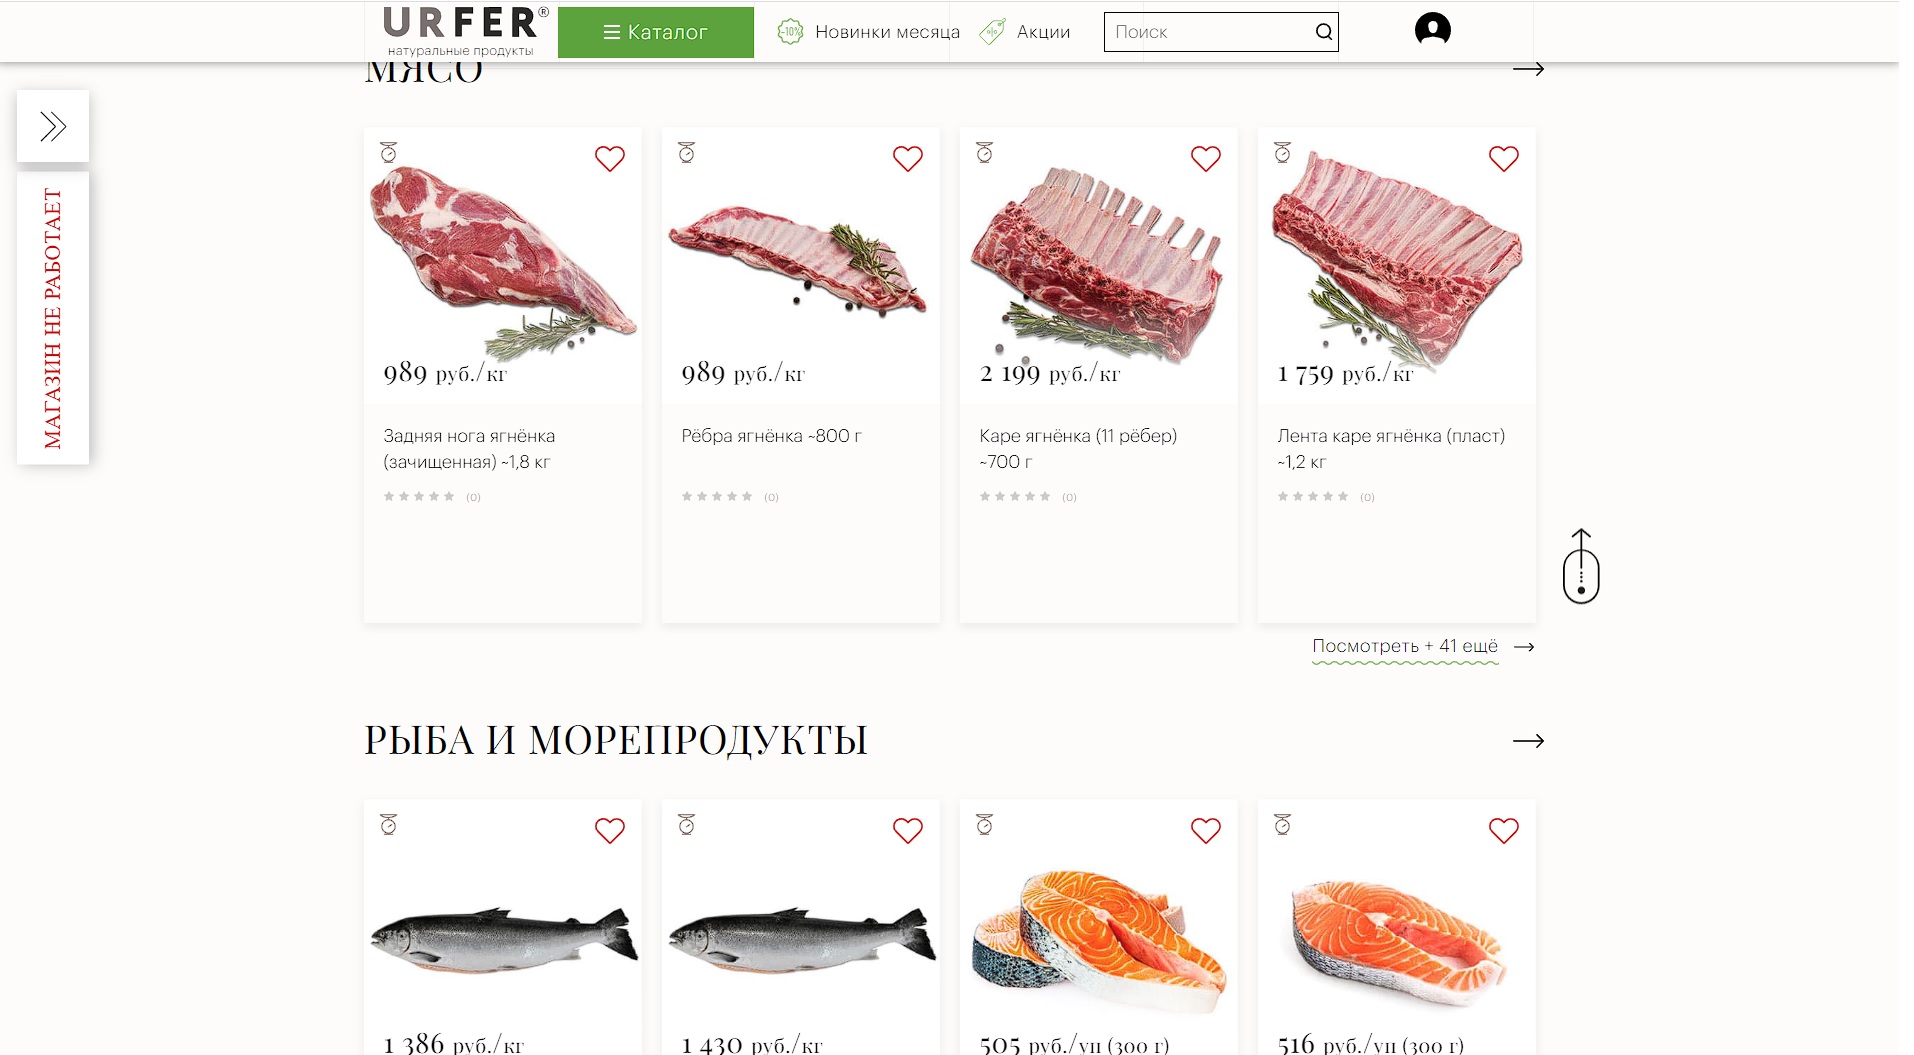
Task: Open Рыба и морепродукты section arrow
Action: (x=1528, y=741)
